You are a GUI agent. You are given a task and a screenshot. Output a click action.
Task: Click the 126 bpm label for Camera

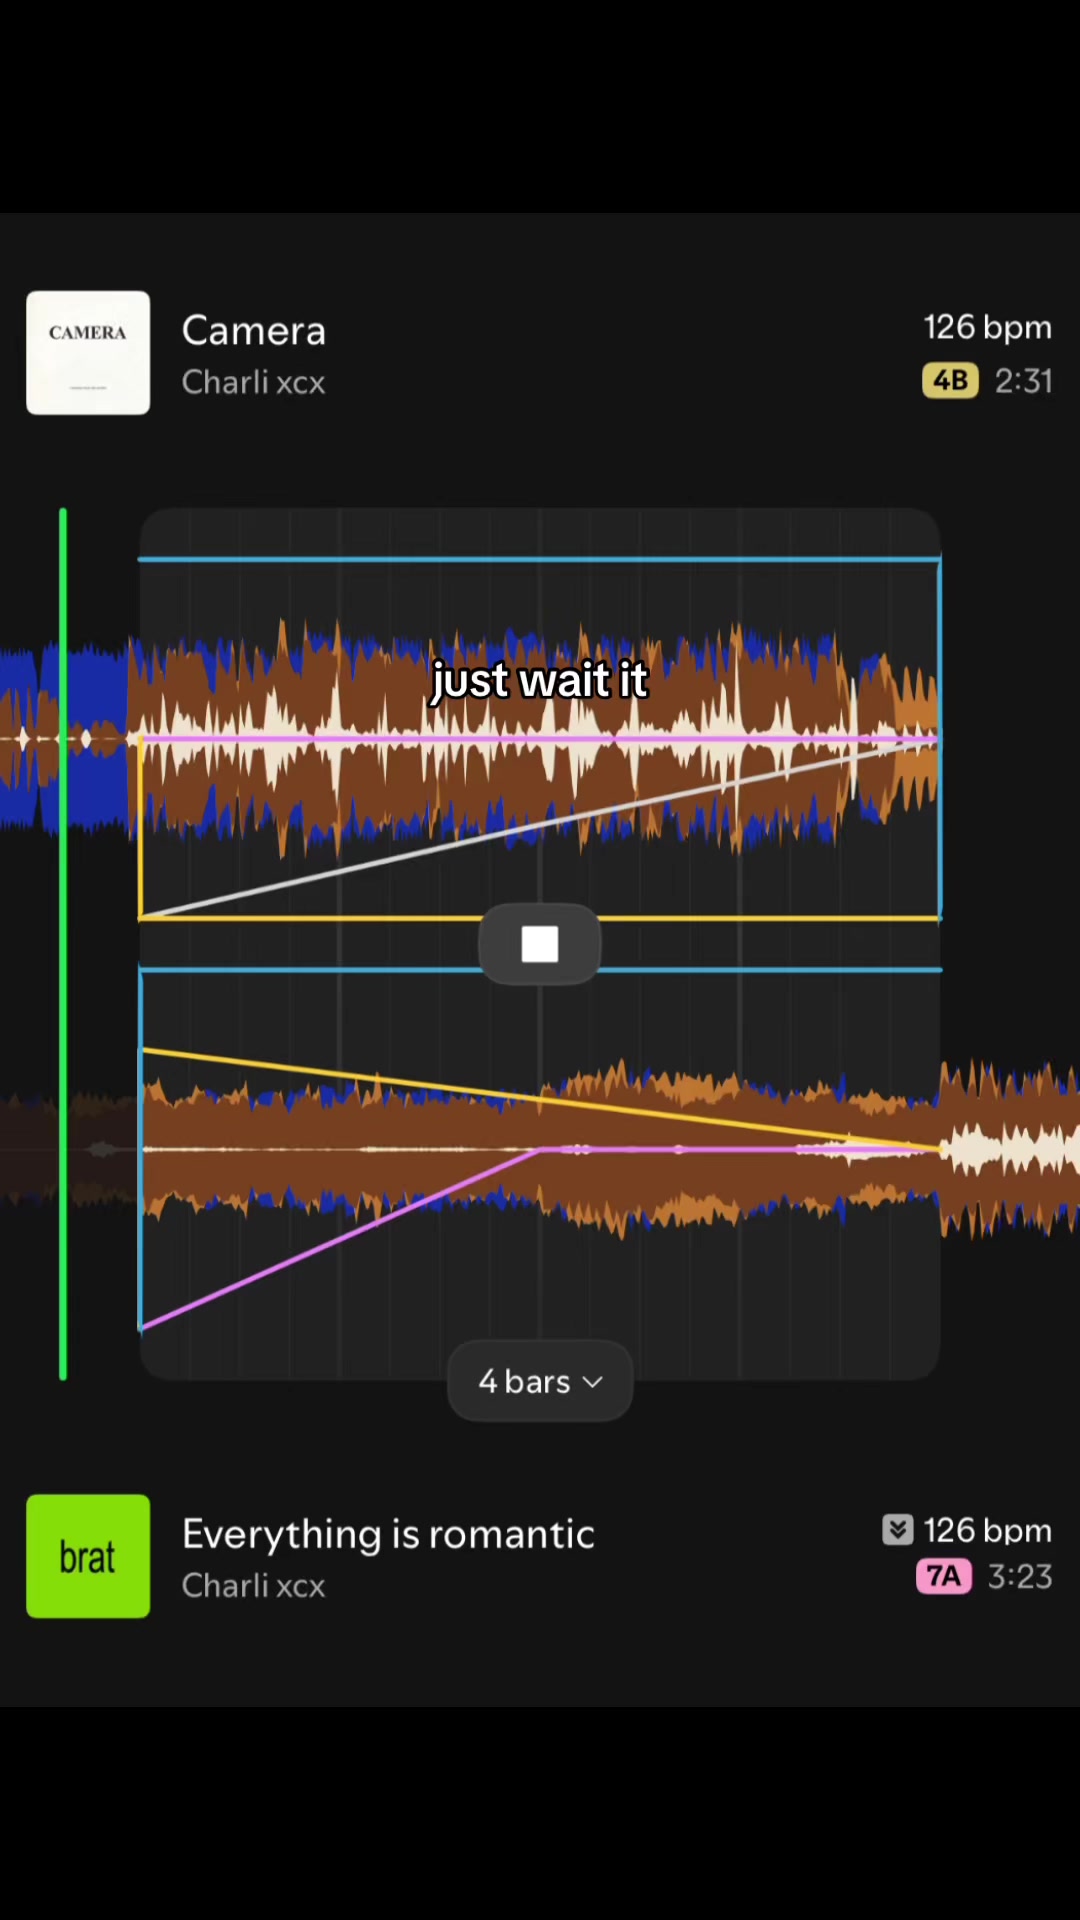click(987, 327)
